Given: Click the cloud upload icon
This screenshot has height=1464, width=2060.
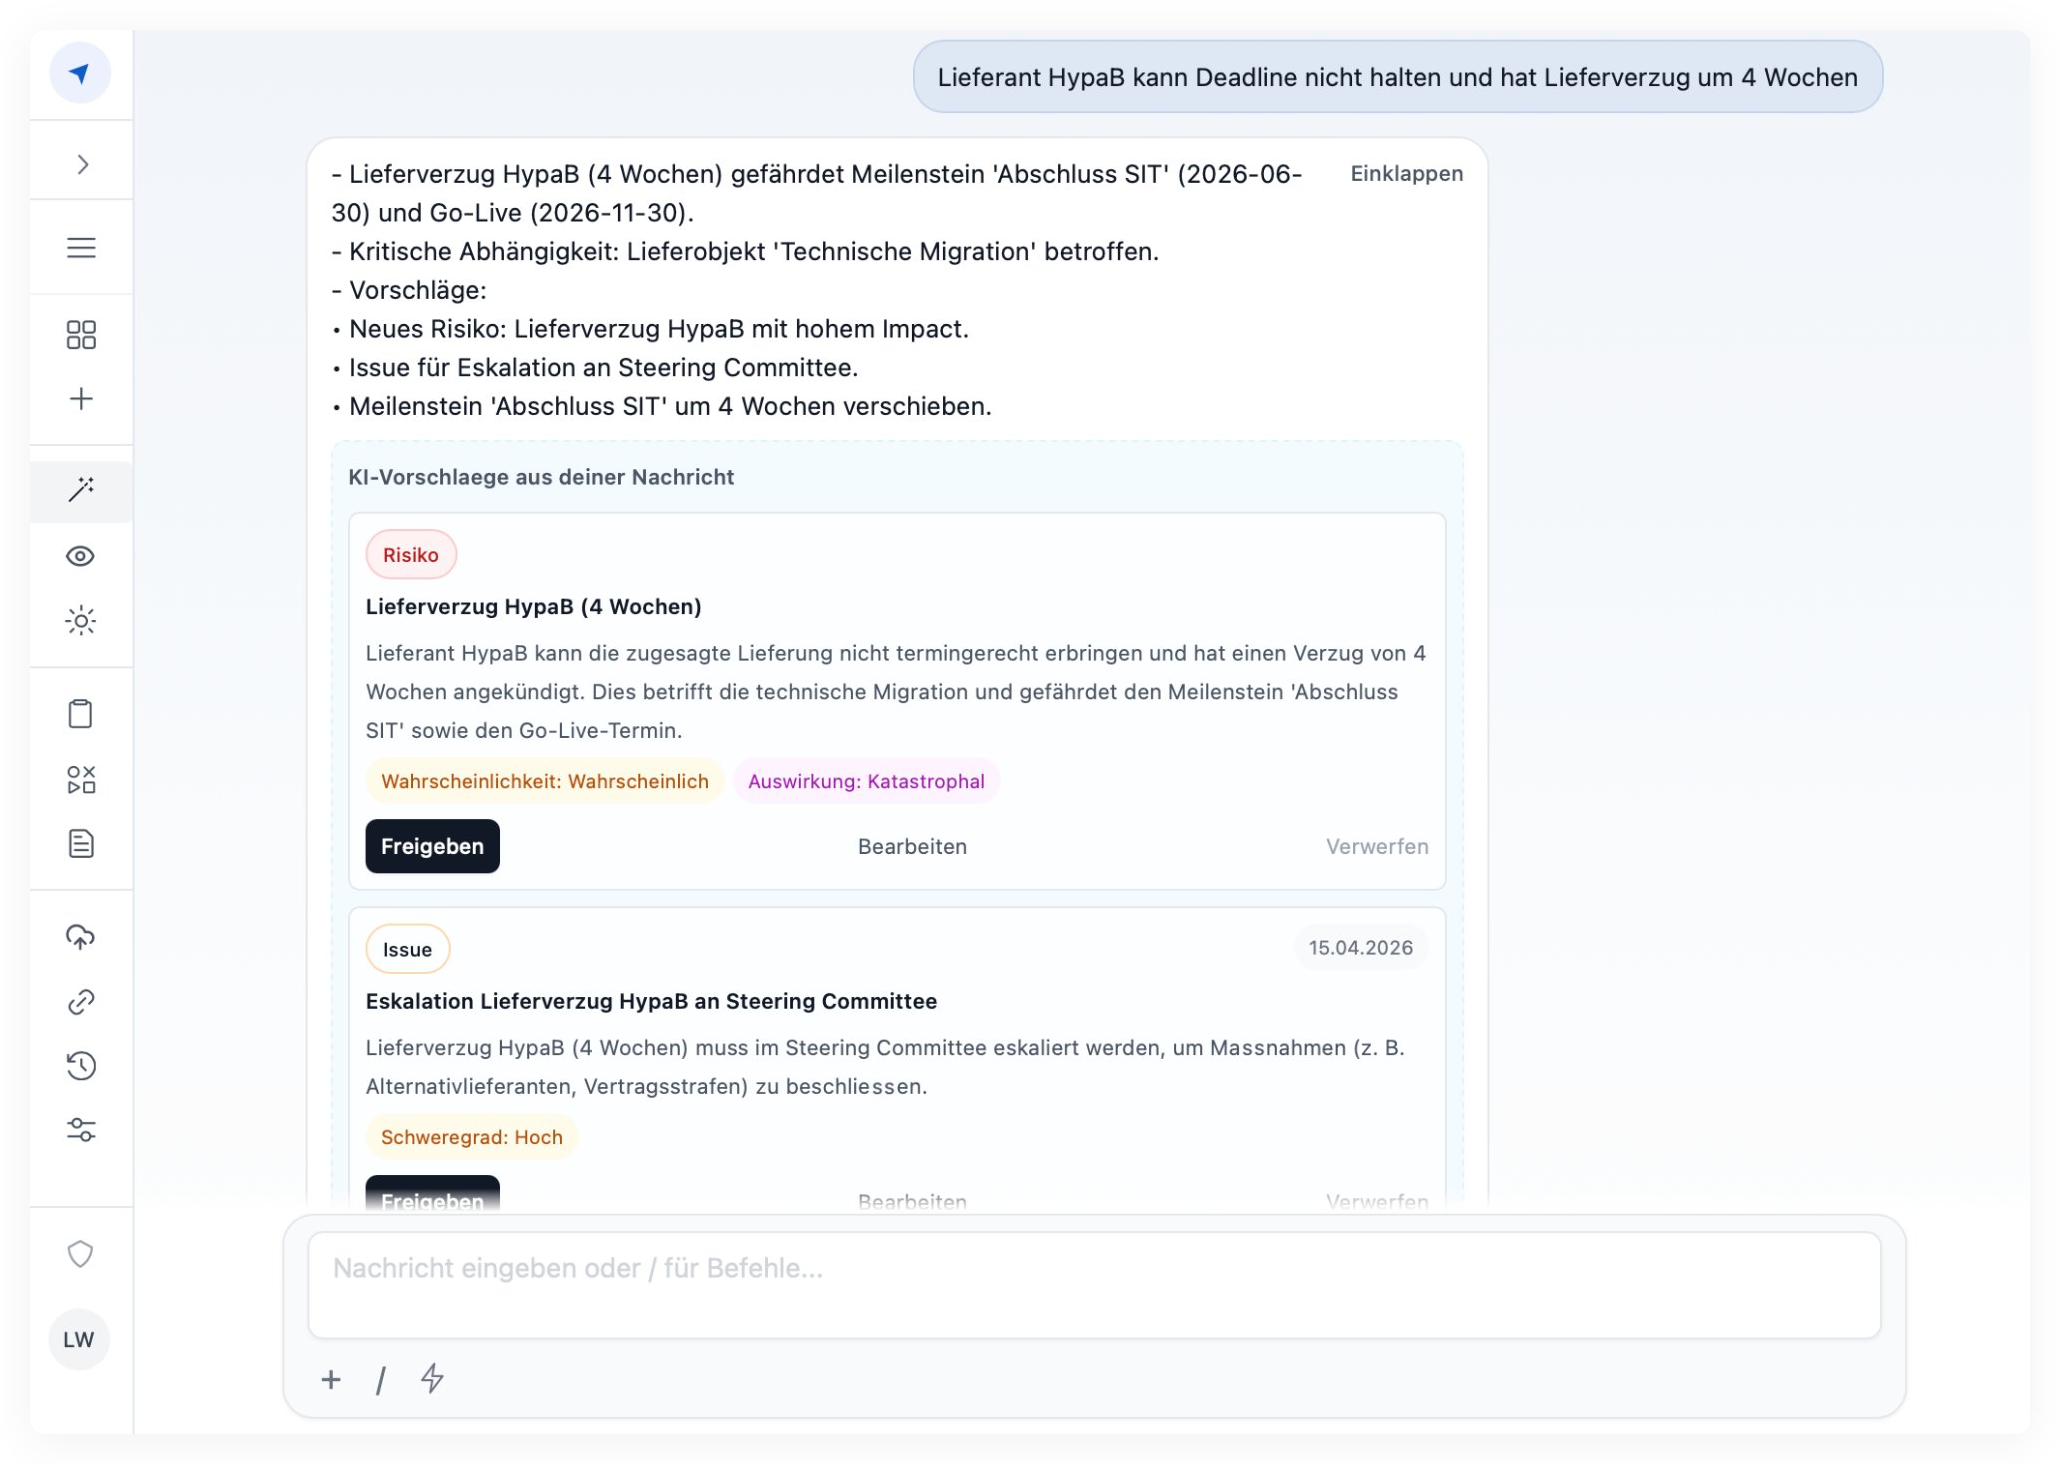Looking at the screenshot, I should tap(81, 937).
